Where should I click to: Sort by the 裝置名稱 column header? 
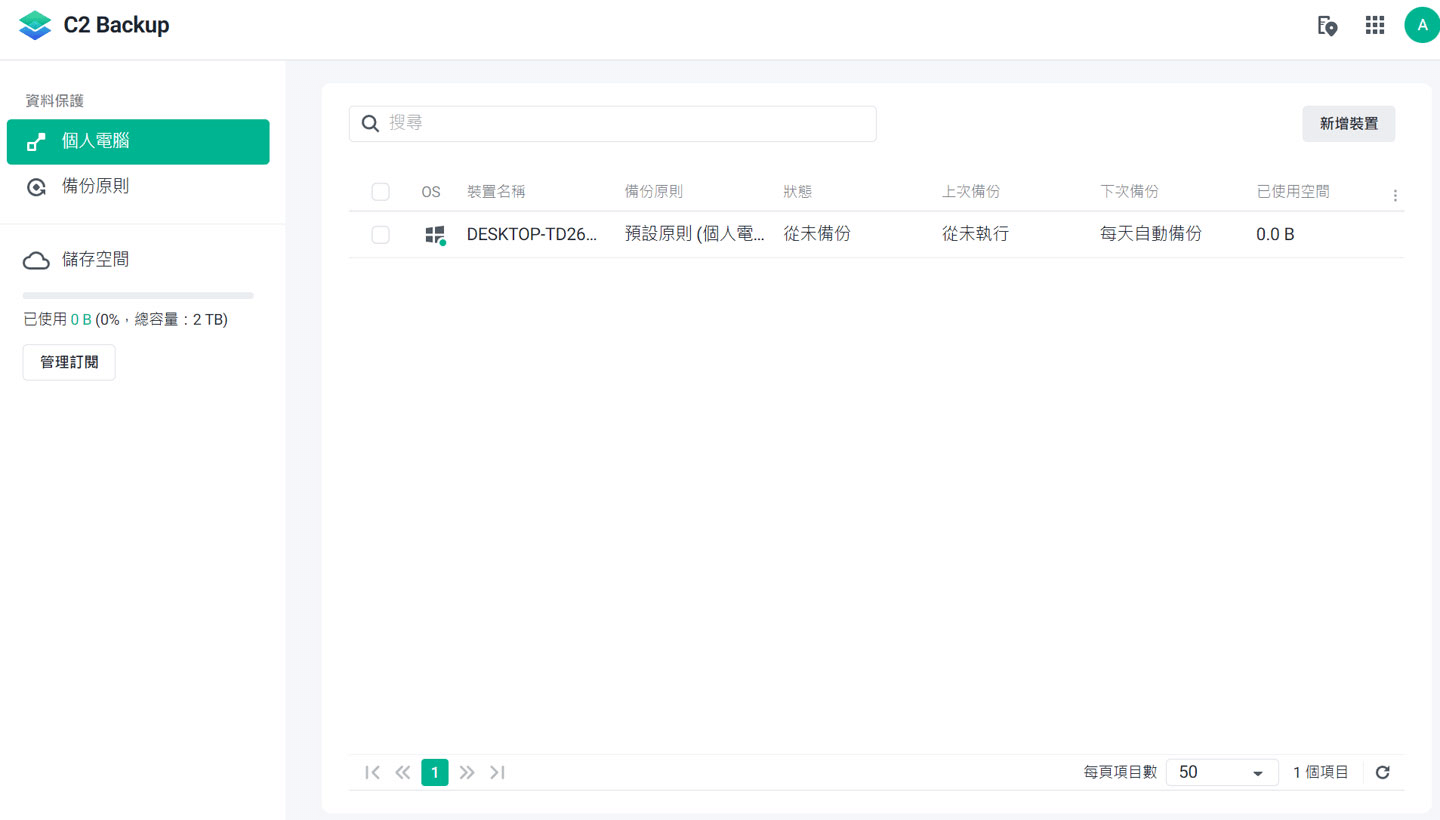click(496, 192)
